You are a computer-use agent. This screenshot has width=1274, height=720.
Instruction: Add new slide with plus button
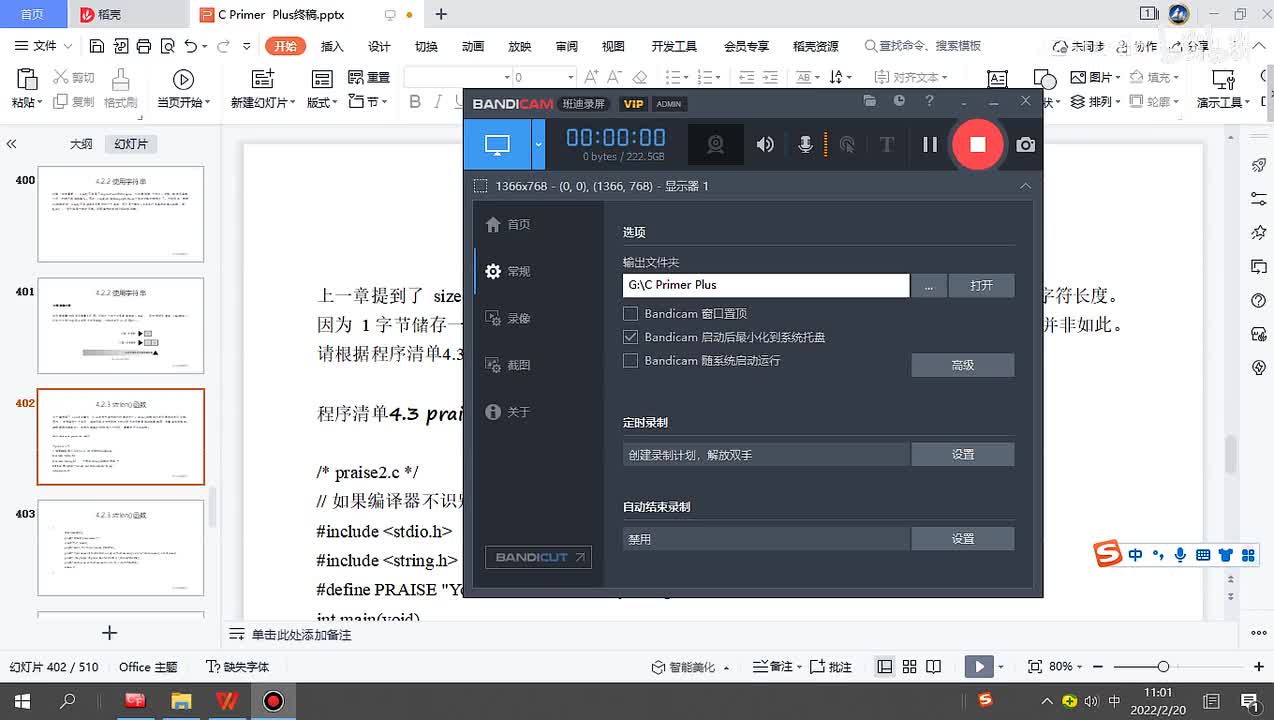click(x=110, y=633)
